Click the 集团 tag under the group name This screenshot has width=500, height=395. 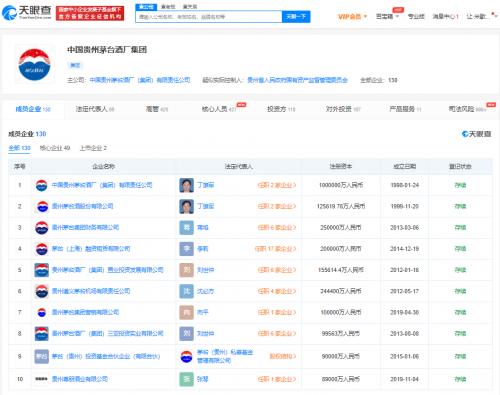(75, 65)
